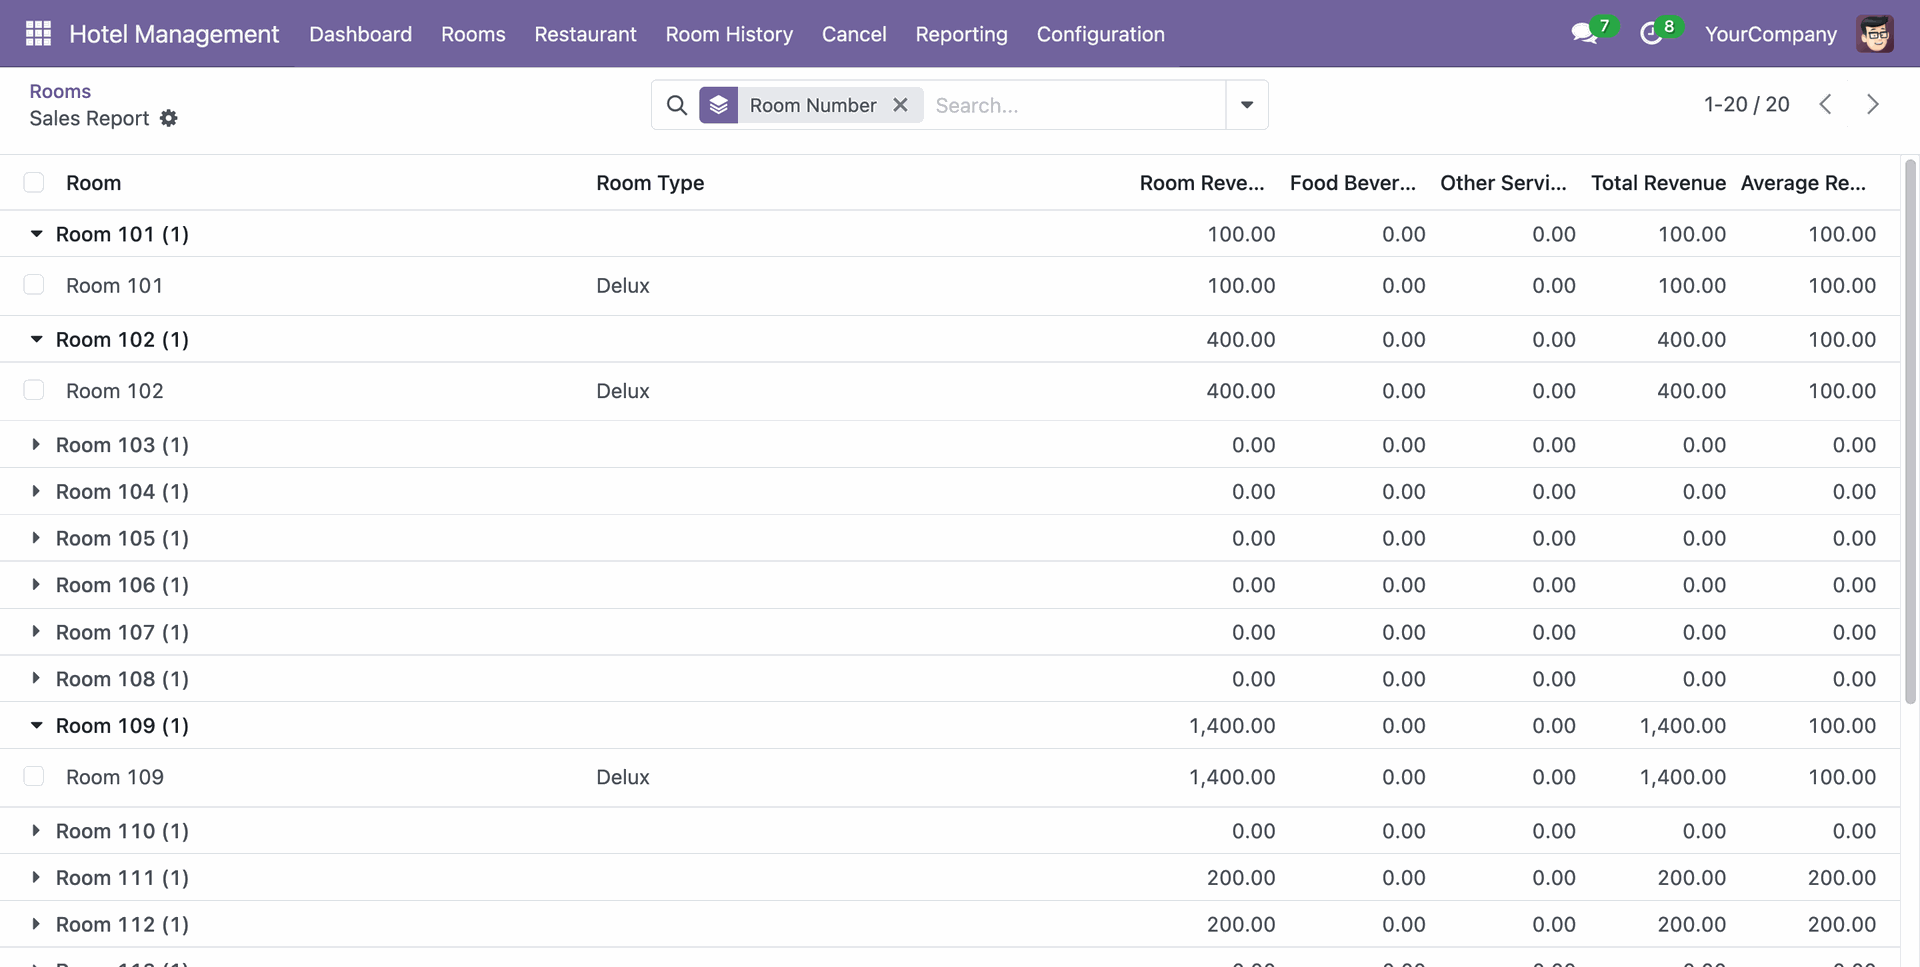This screenshot has height=967, width=1920.
Task: Remove the Room Number group filter
Action: click(x=900, y=105)
